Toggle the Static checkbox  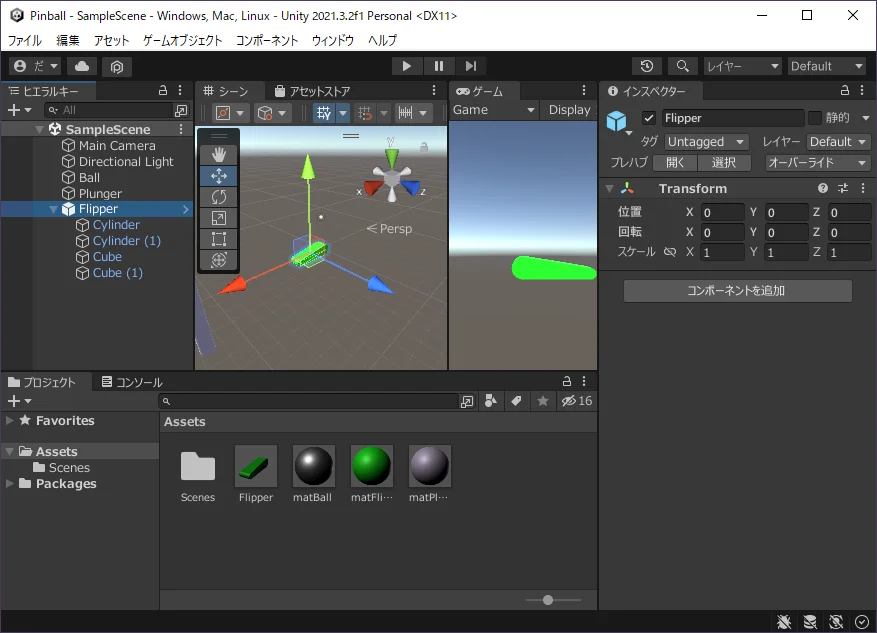[815, 118]
